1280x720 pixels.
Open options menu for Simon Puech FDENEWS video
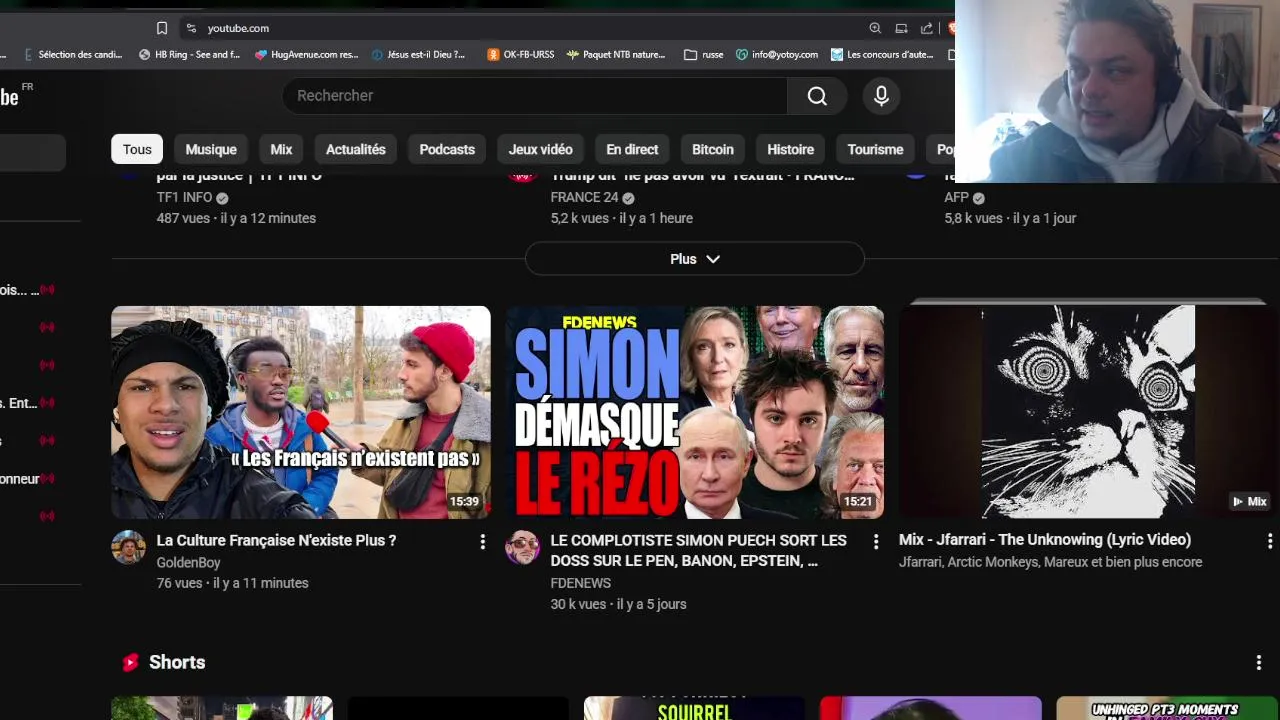(876, 541)
